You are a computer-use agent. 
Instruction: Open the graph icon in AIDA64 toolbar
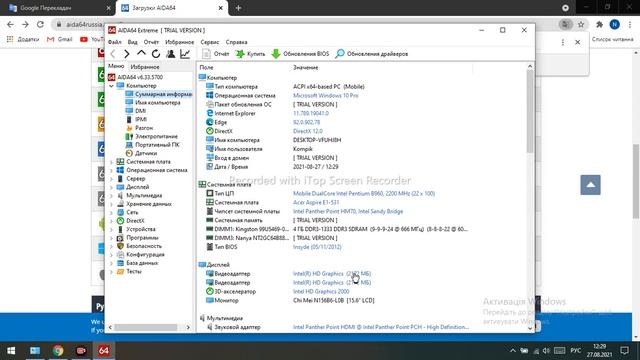(x=185, y=54)
